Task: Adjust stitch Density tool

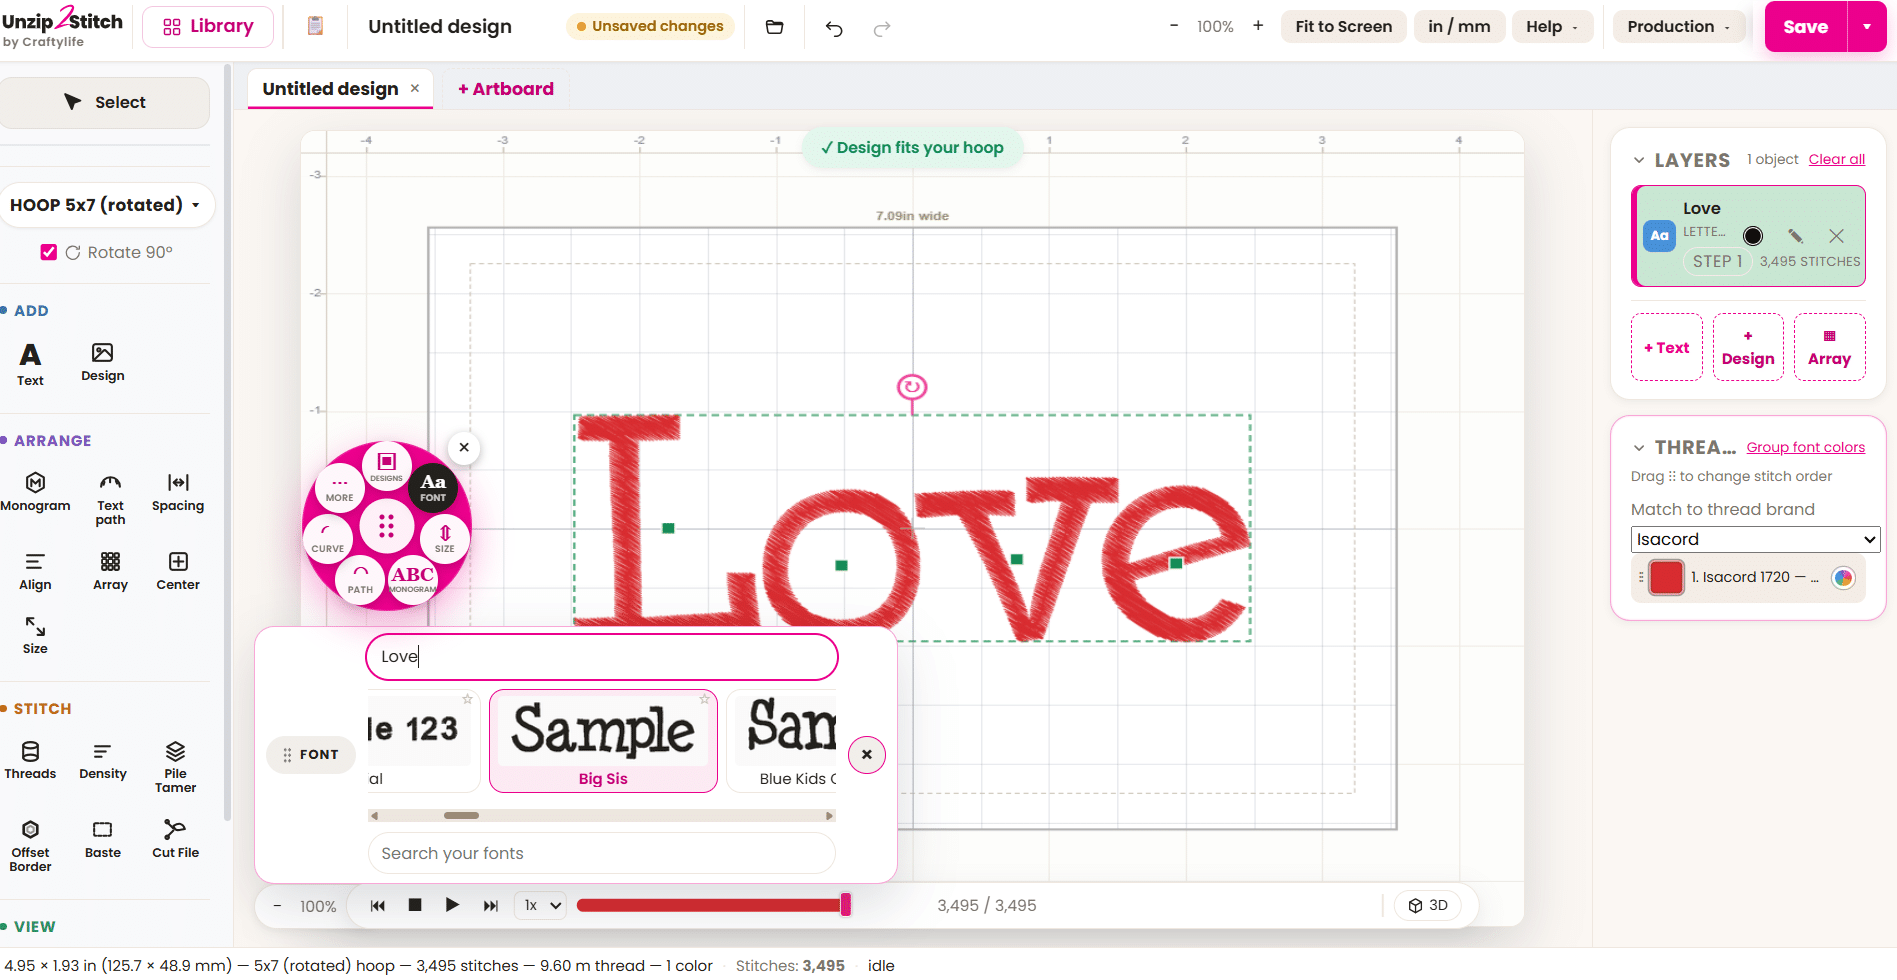Action: point(103,760)
